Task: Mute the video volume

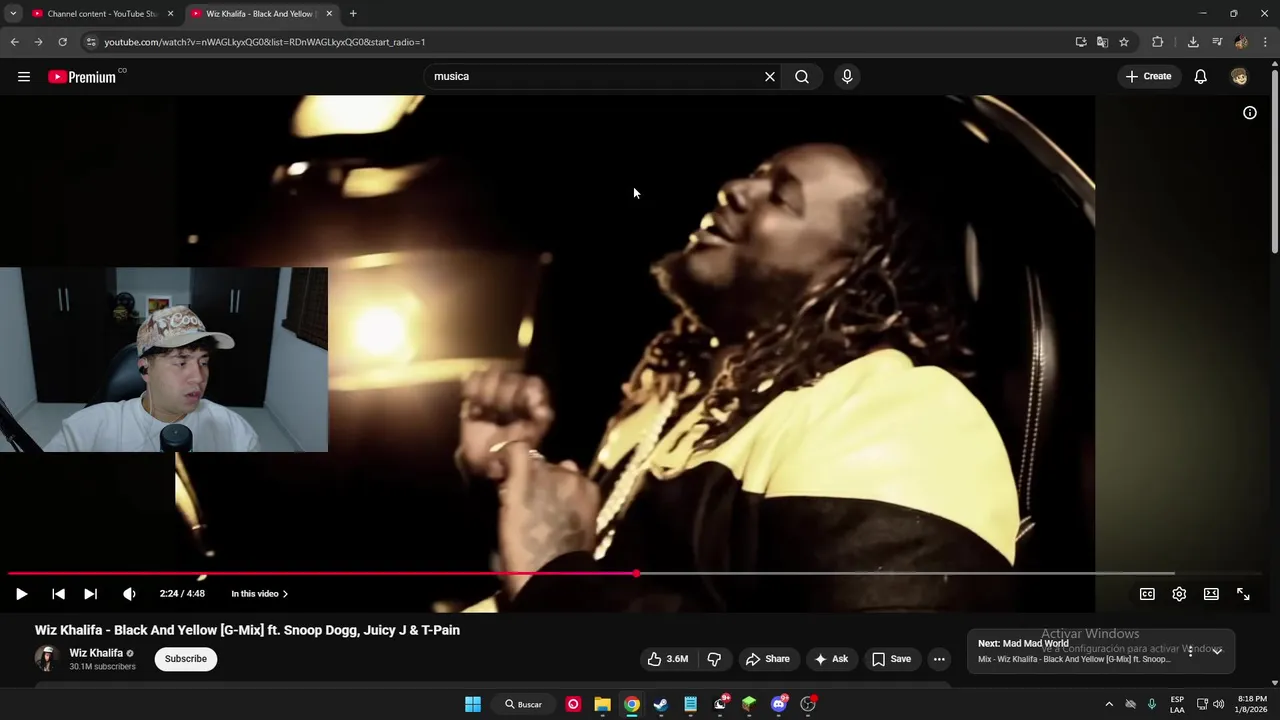Action: click(129, 594)
